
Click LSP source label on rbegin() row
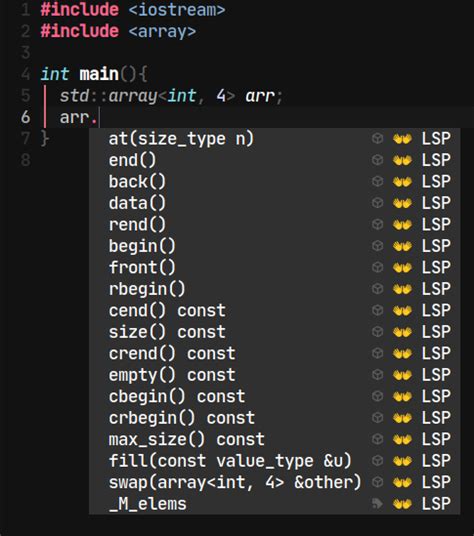click(x=436, y=289)
